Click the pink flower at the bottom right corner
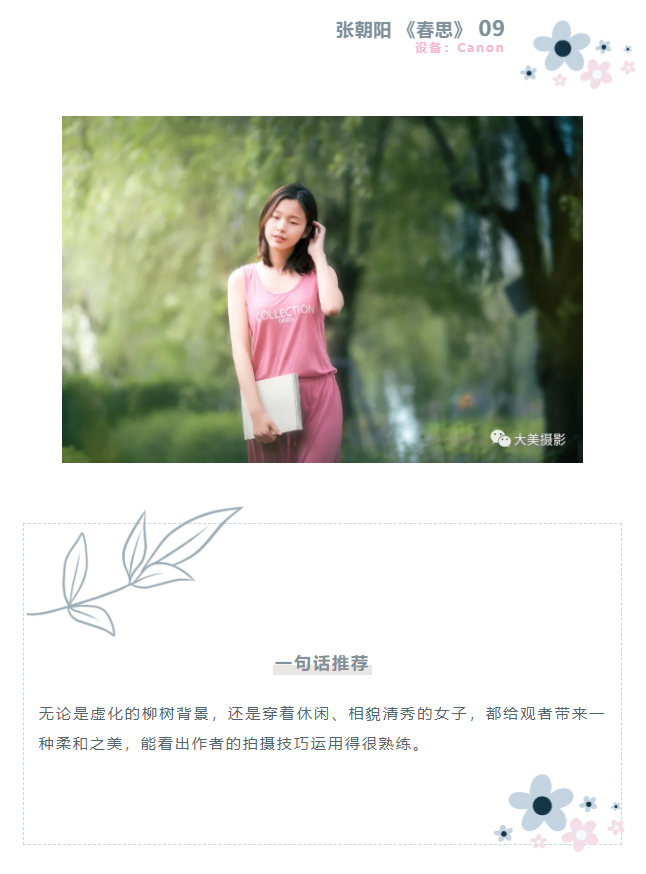The height and width of the screenshot is (874, 646). pos(580,834)
